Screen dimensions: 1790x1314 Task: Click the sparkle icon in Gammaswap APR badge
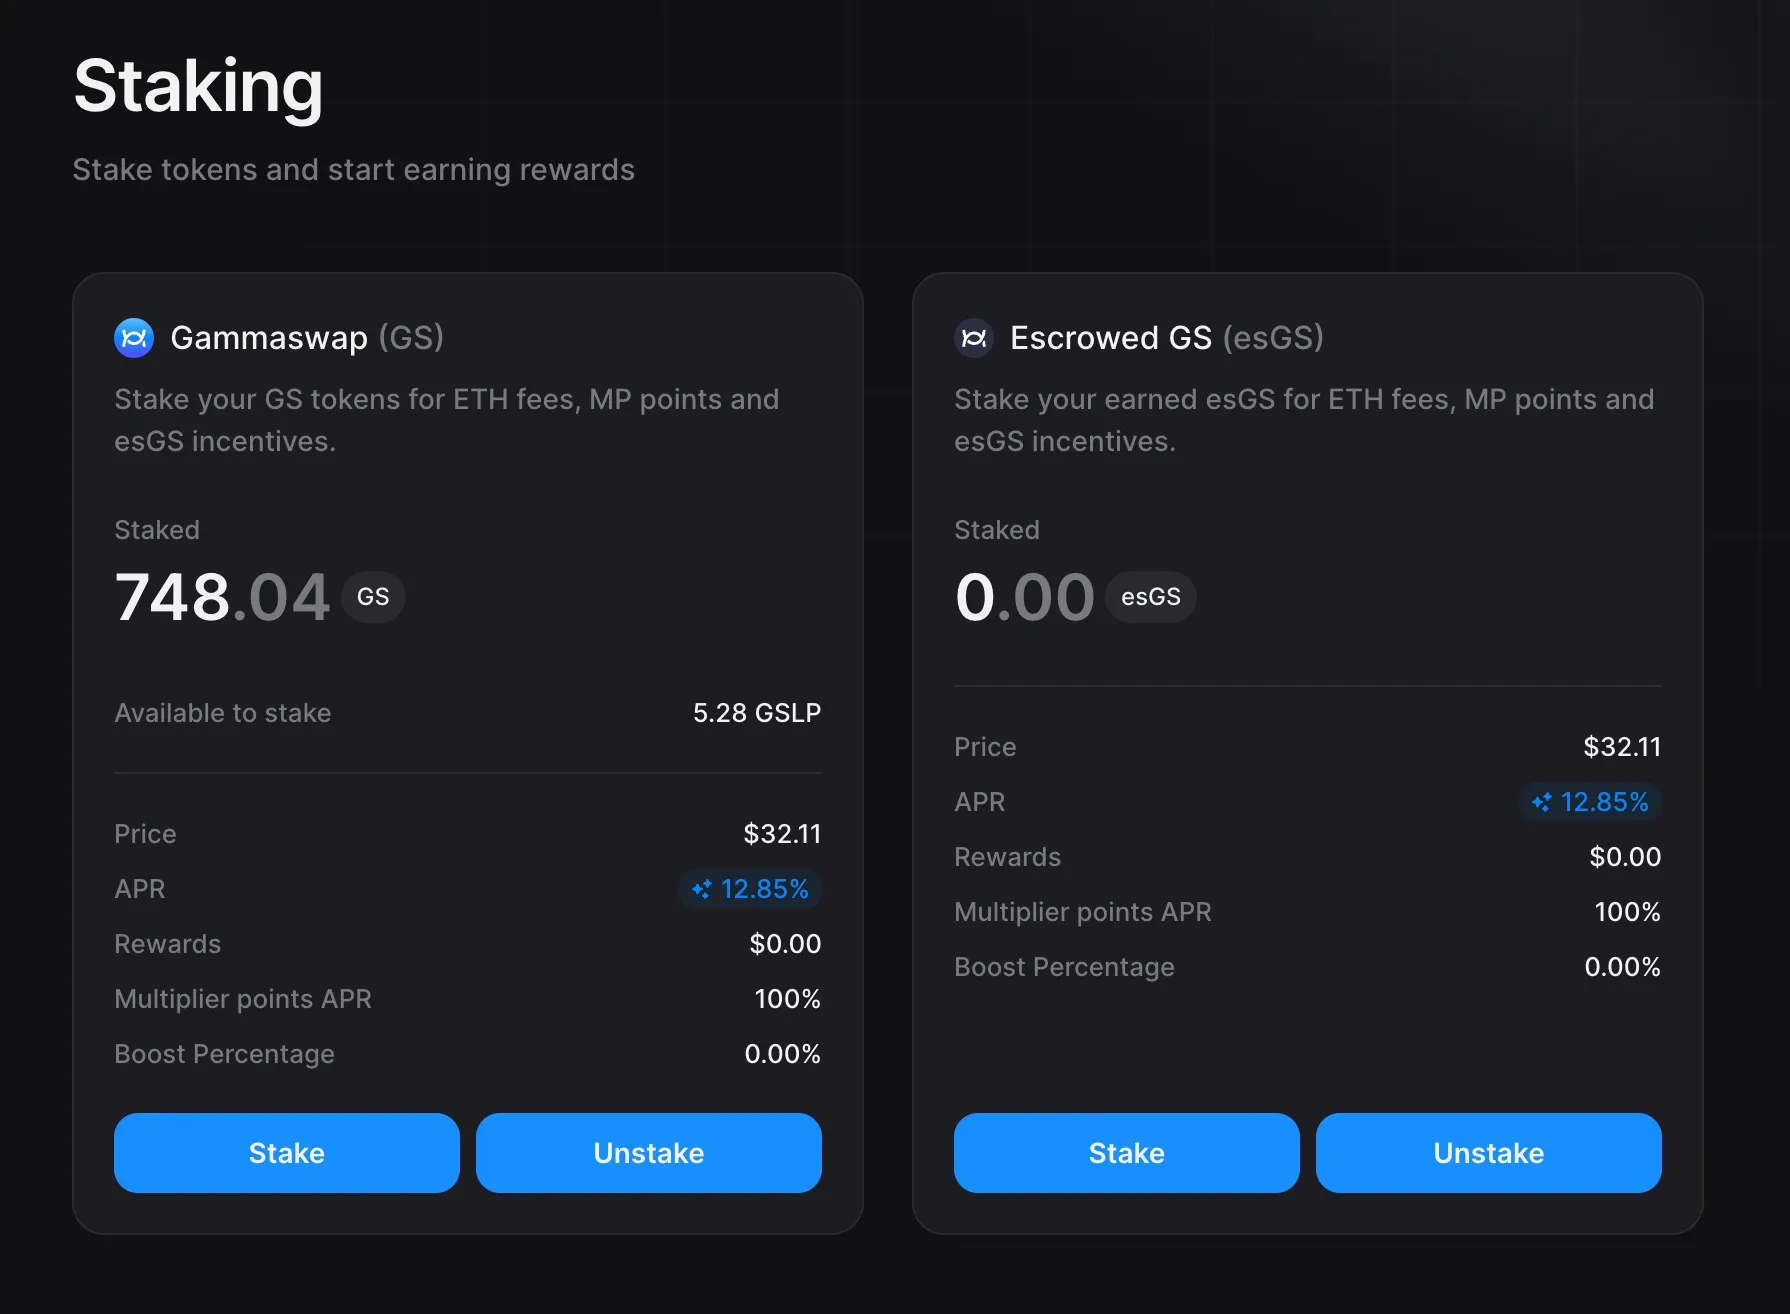pyautogui.click(x=702, y=889)
